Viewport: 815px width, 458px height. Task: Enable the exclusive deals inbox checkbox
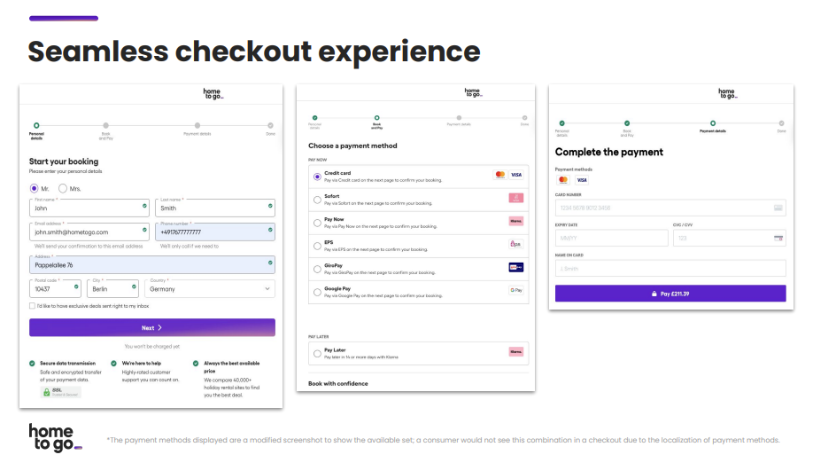tap(32, 306)
